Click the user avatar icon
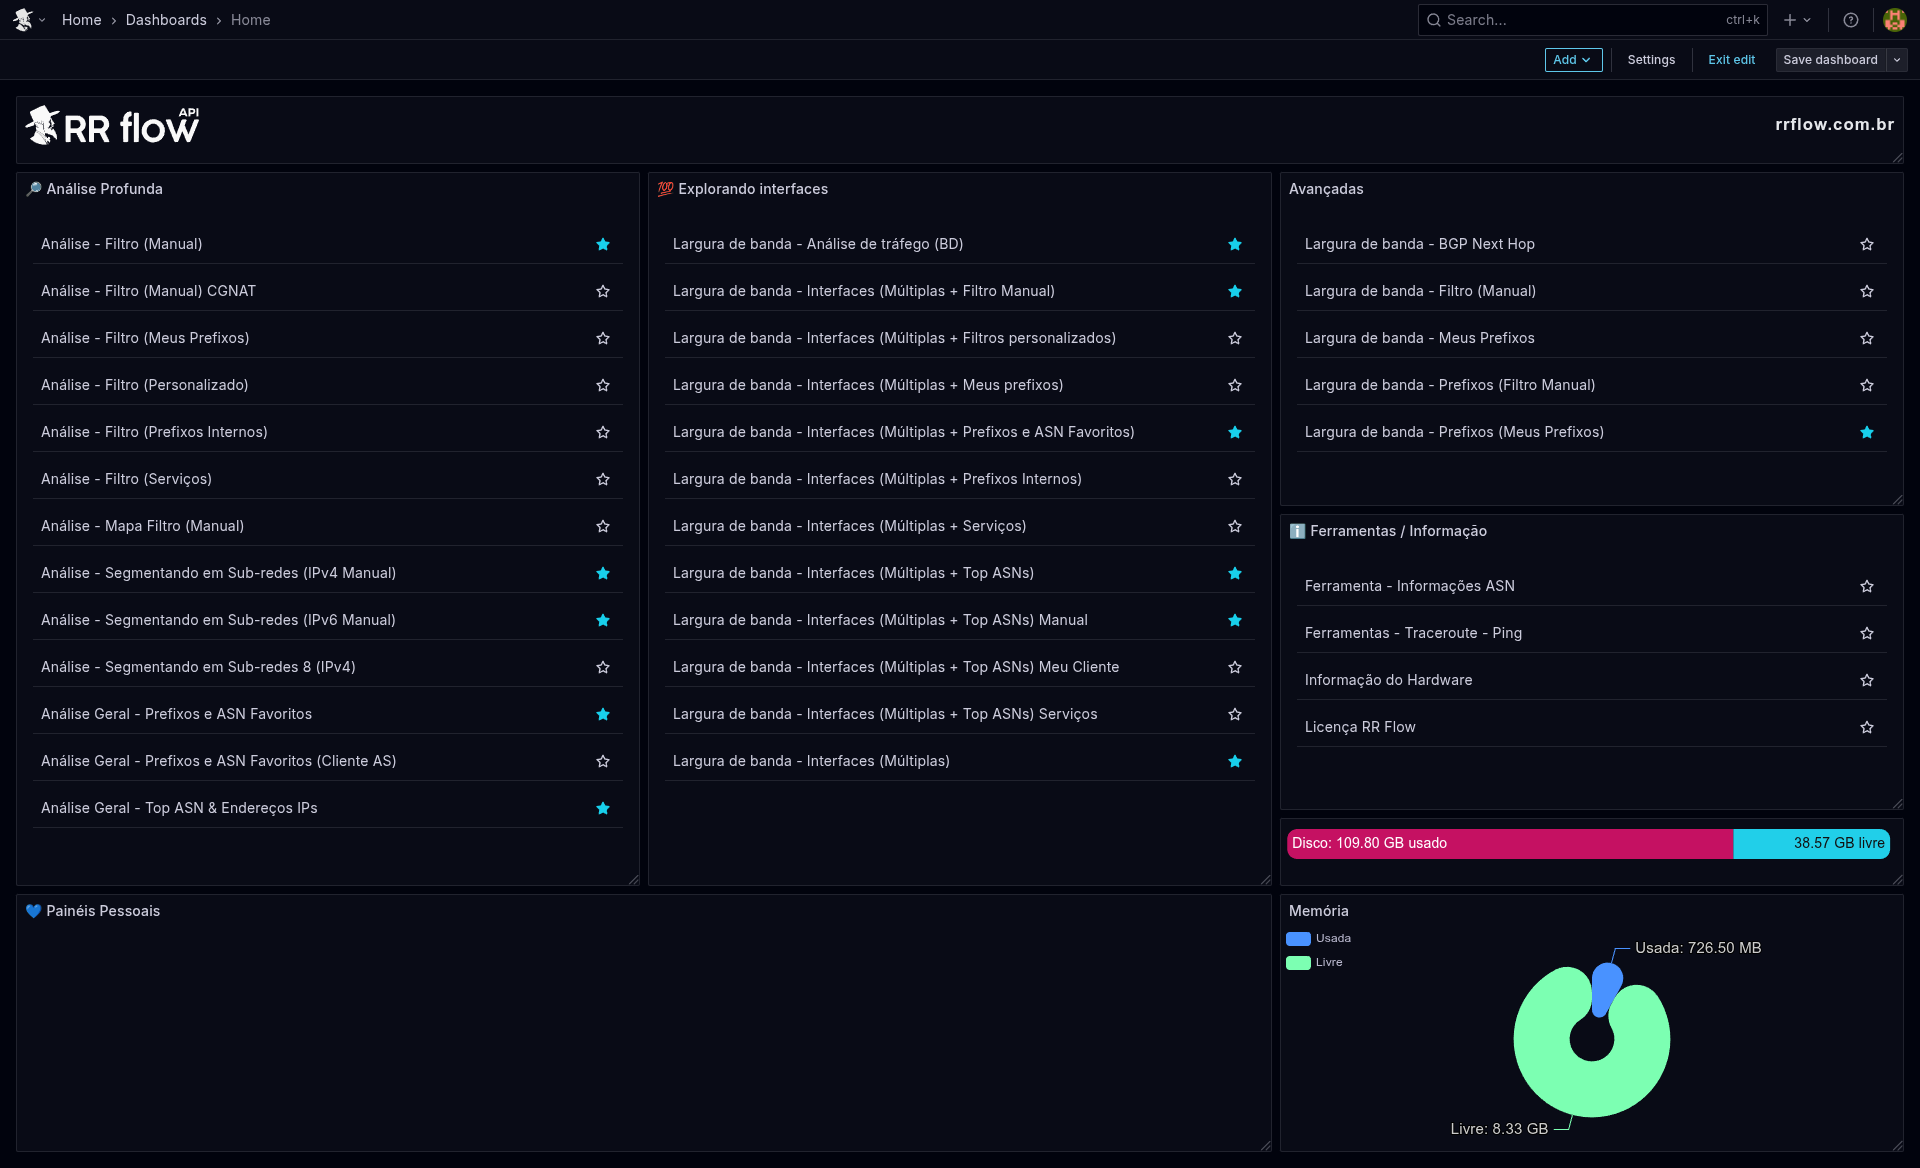The image size is (1920, 1168). coord(1894,20)
